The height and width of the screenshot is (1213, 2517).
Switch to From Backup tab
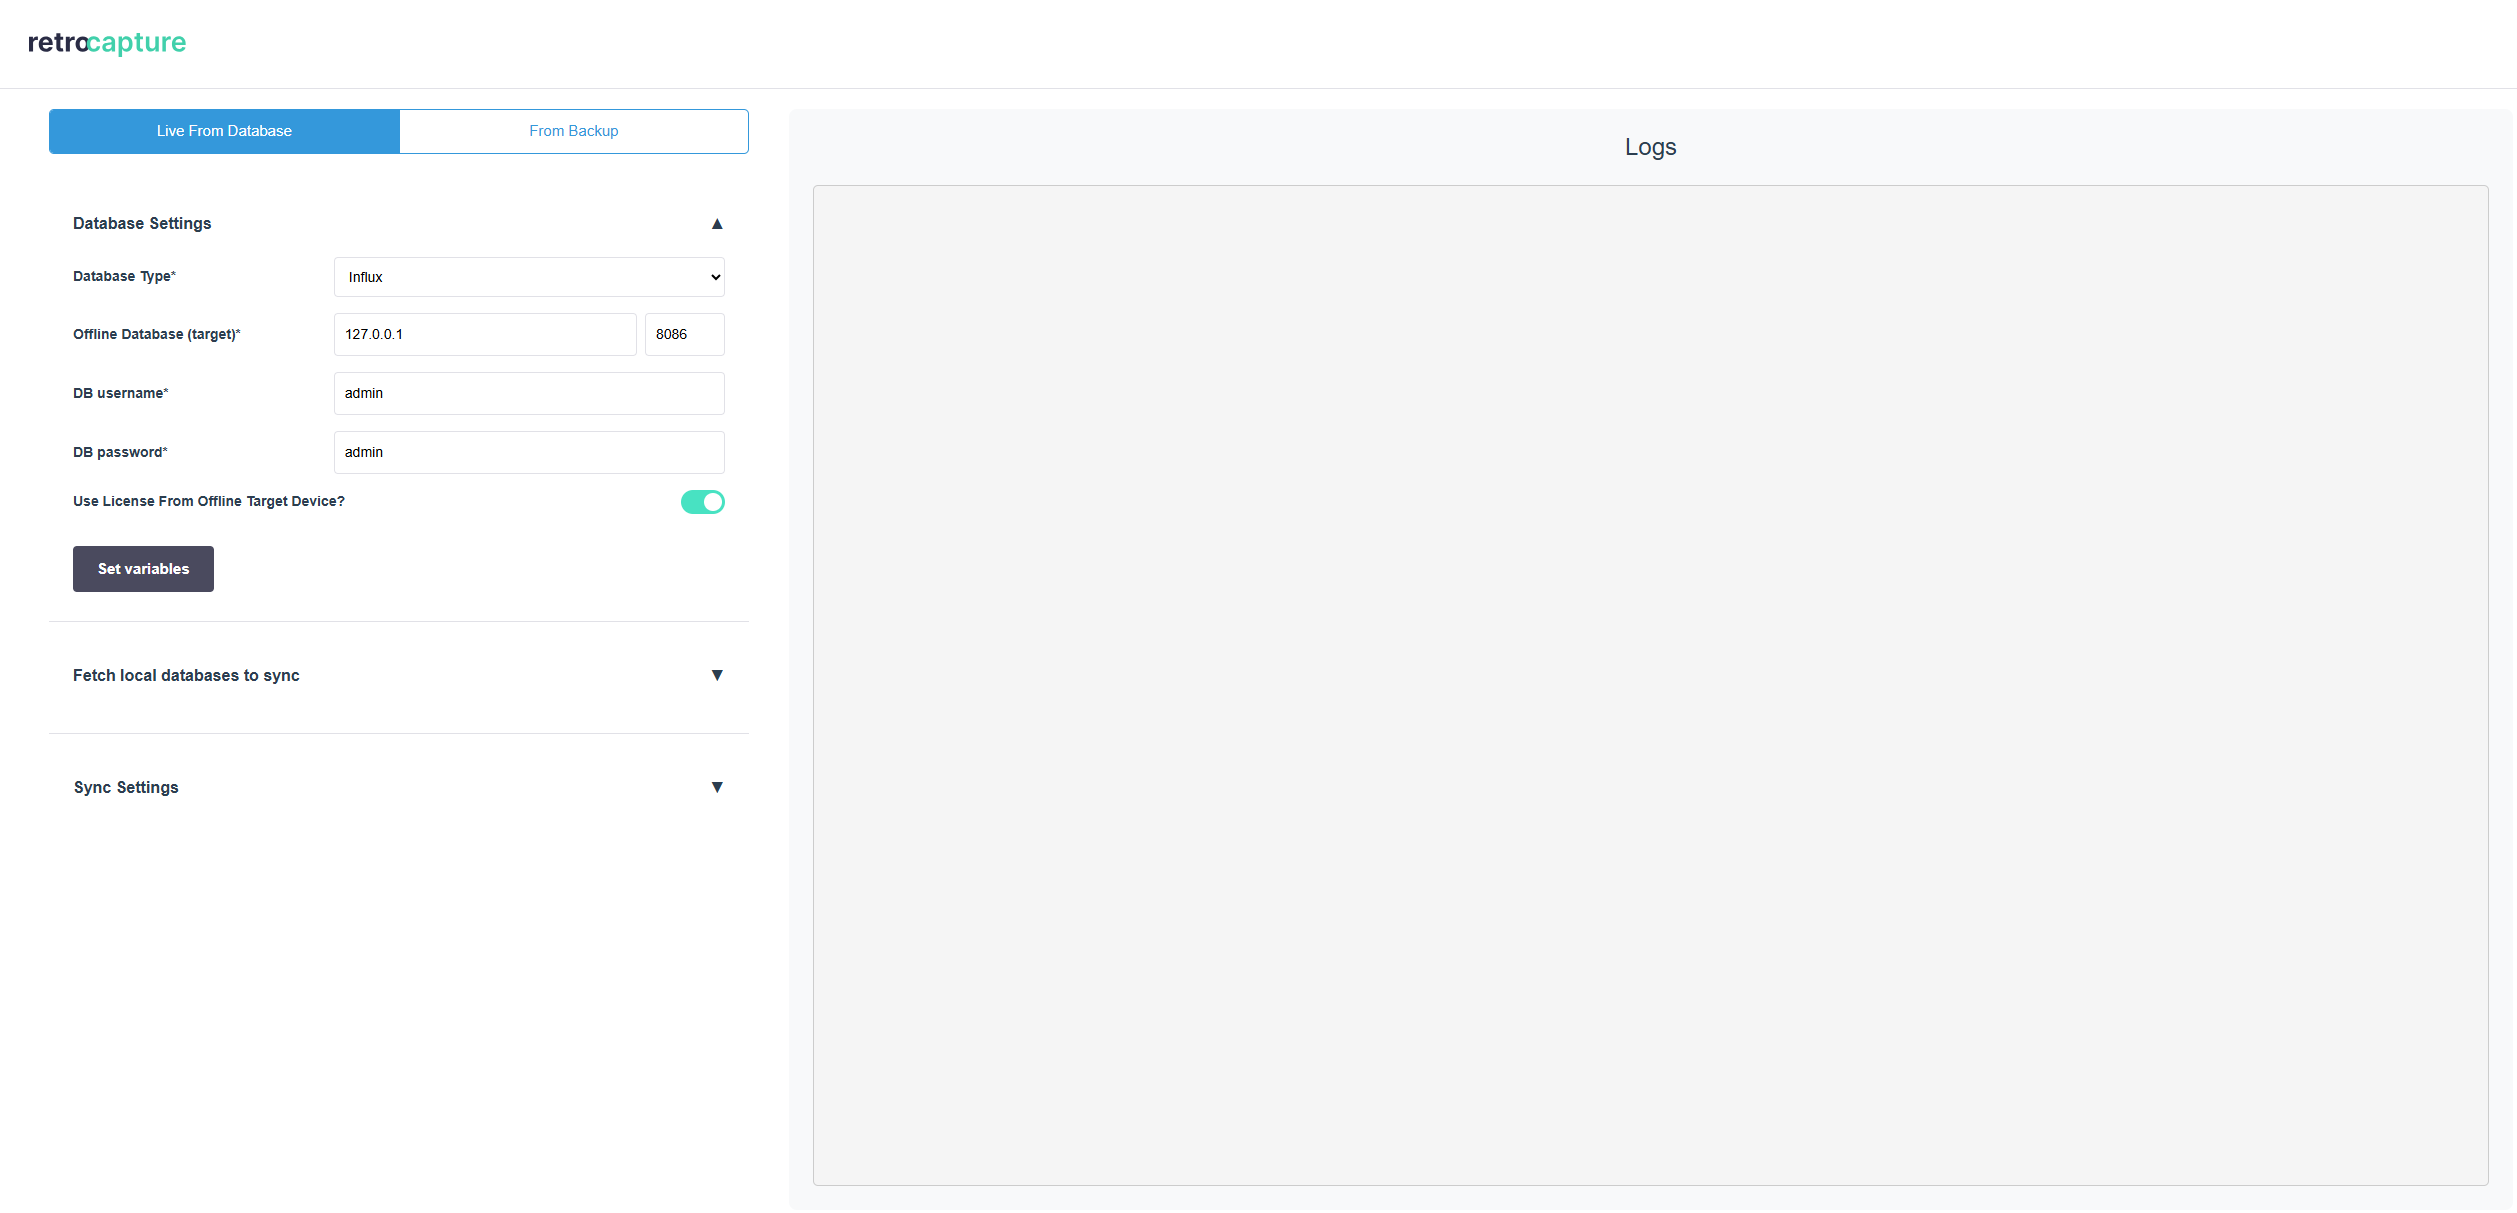[x=574, y=131]
